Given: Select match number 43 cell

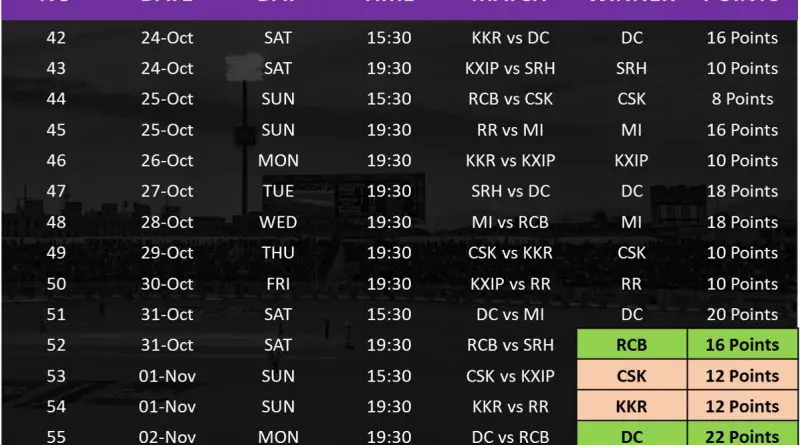Looking at the screenshot, I should [56, 68].
